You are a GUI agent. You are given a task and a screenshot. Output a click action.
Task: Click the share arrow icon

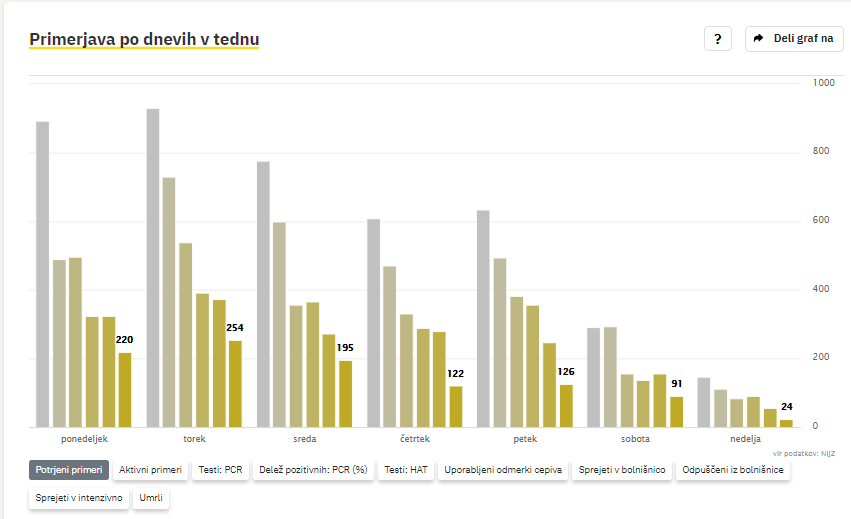[759, 39]
